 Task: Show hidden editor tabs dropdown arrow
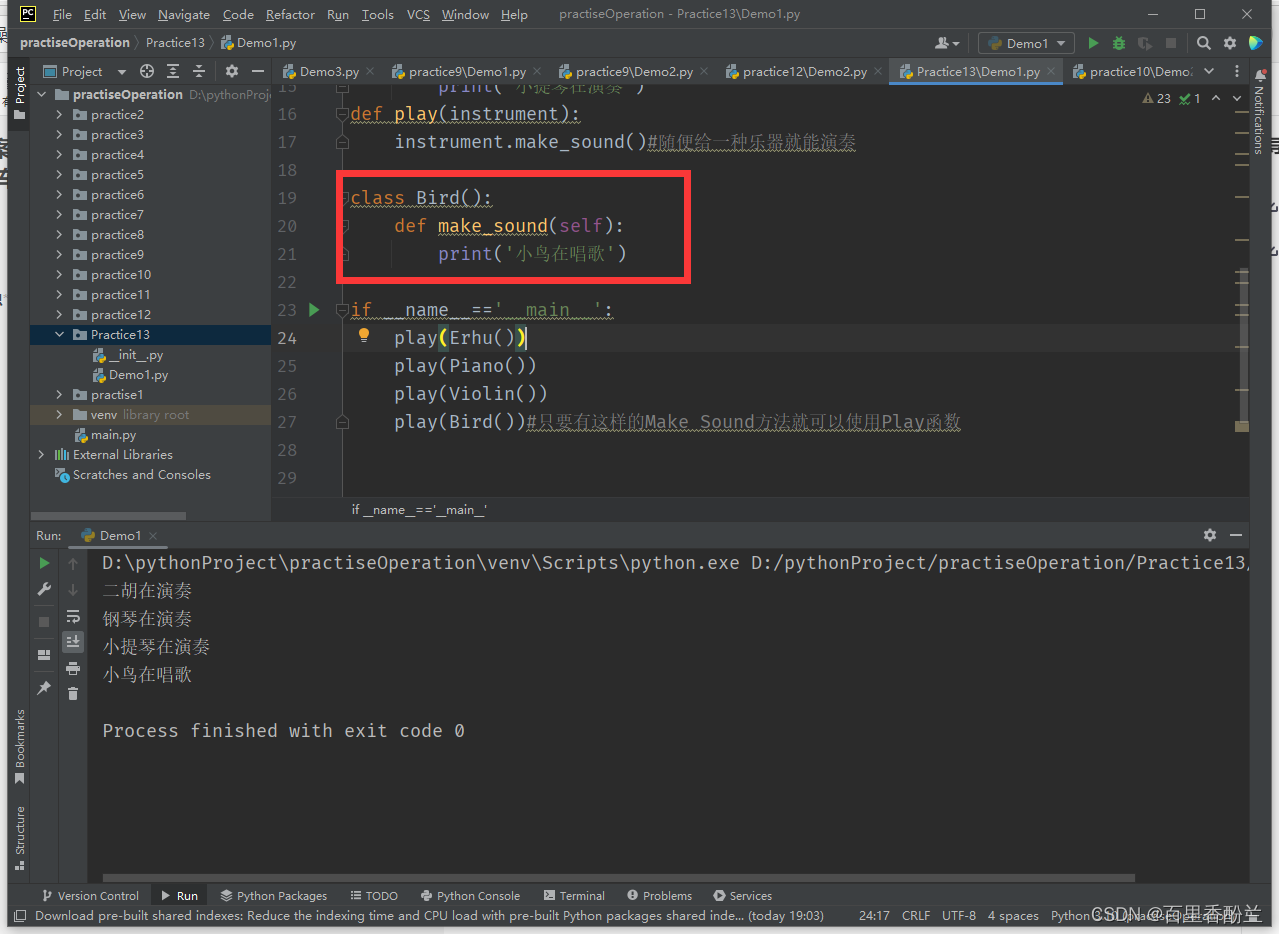[1209, 71]
